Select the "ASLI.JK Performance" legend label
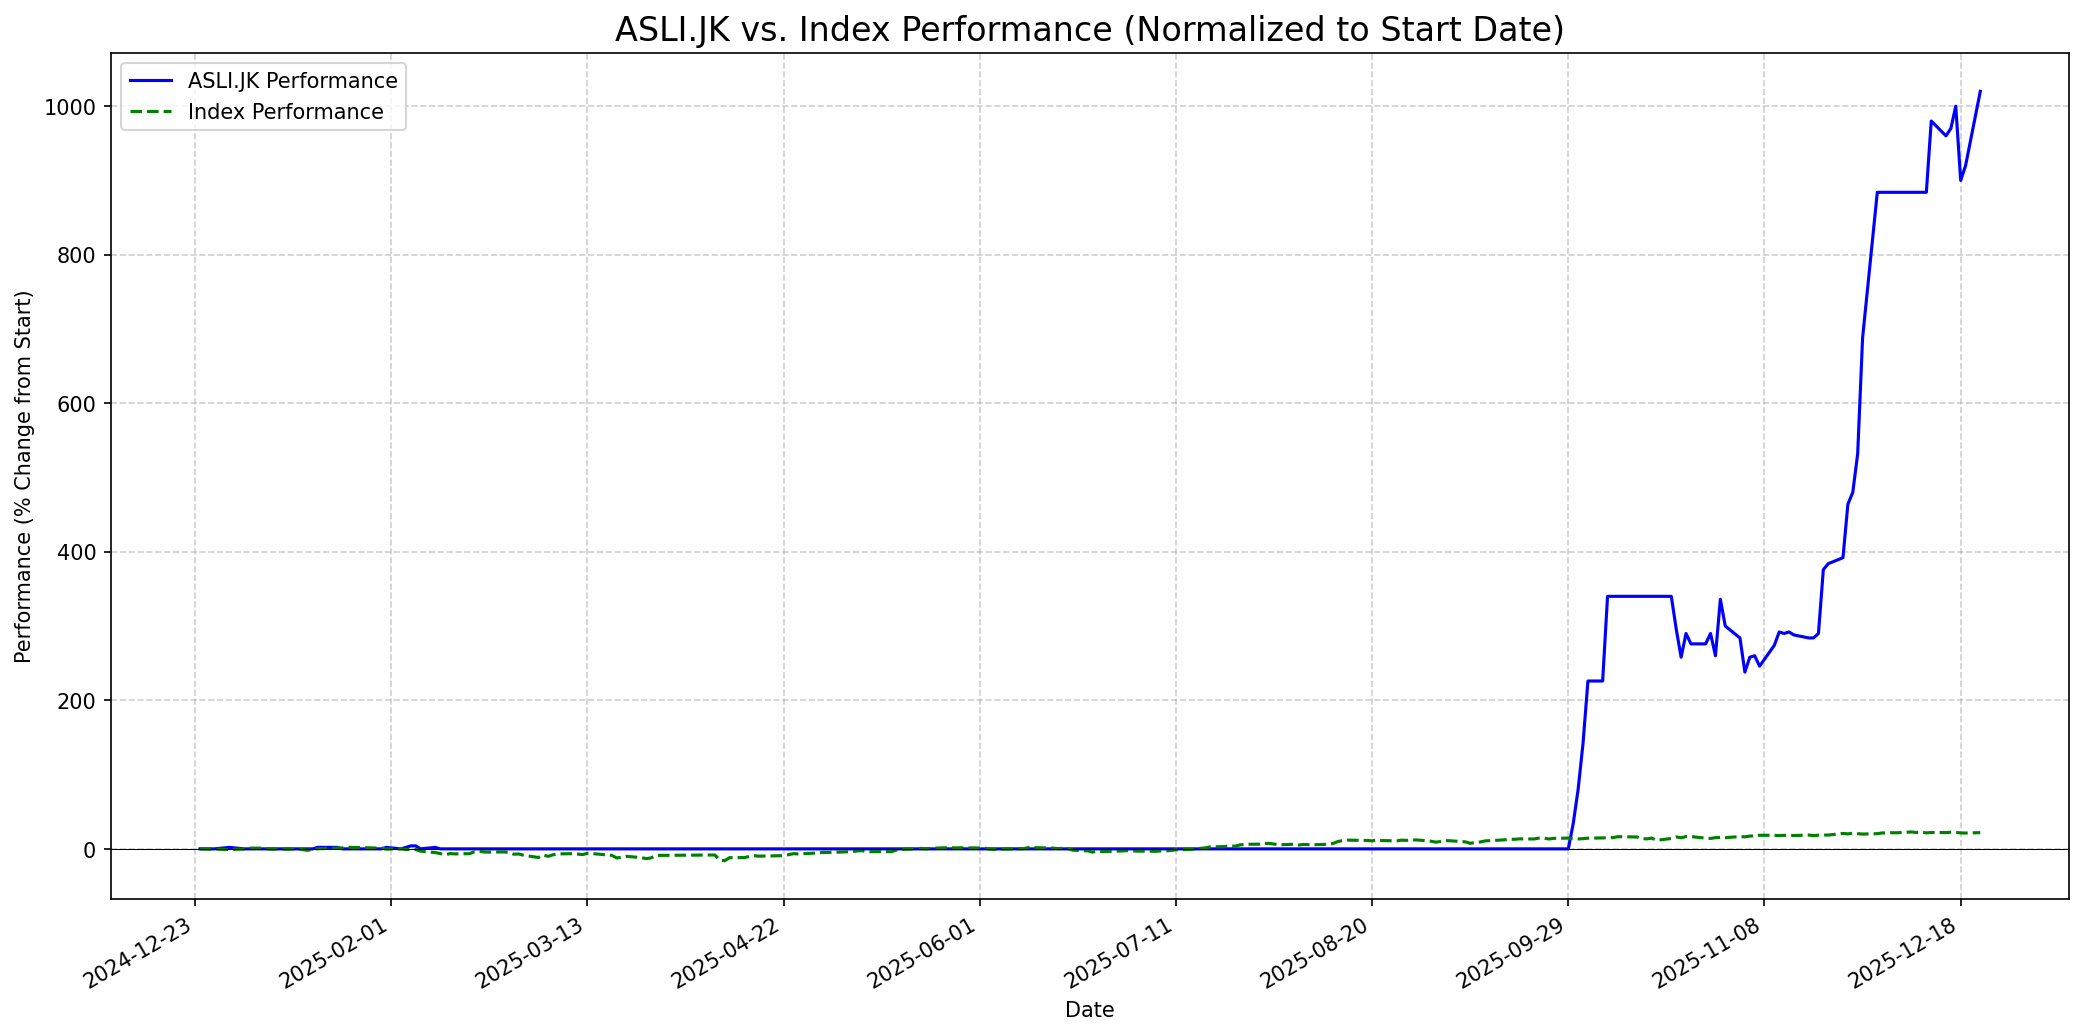2084x1035 pixels. tap(292, 81)
